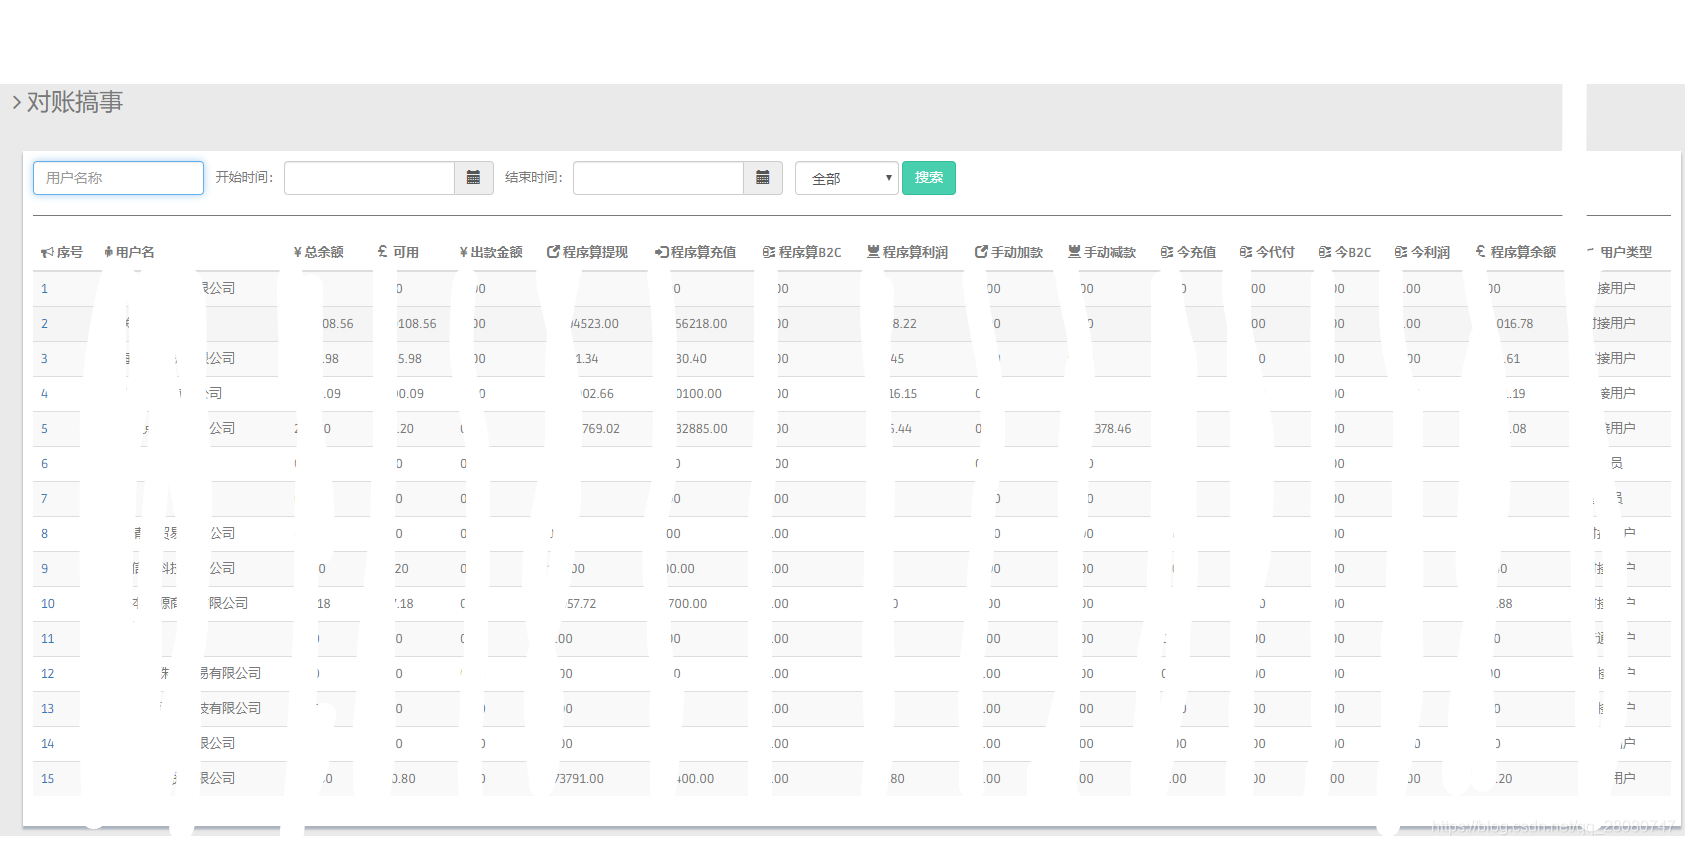Open the end time calendar picker
Viewport: 1685px width, 845px height.
tap(763, 178)
